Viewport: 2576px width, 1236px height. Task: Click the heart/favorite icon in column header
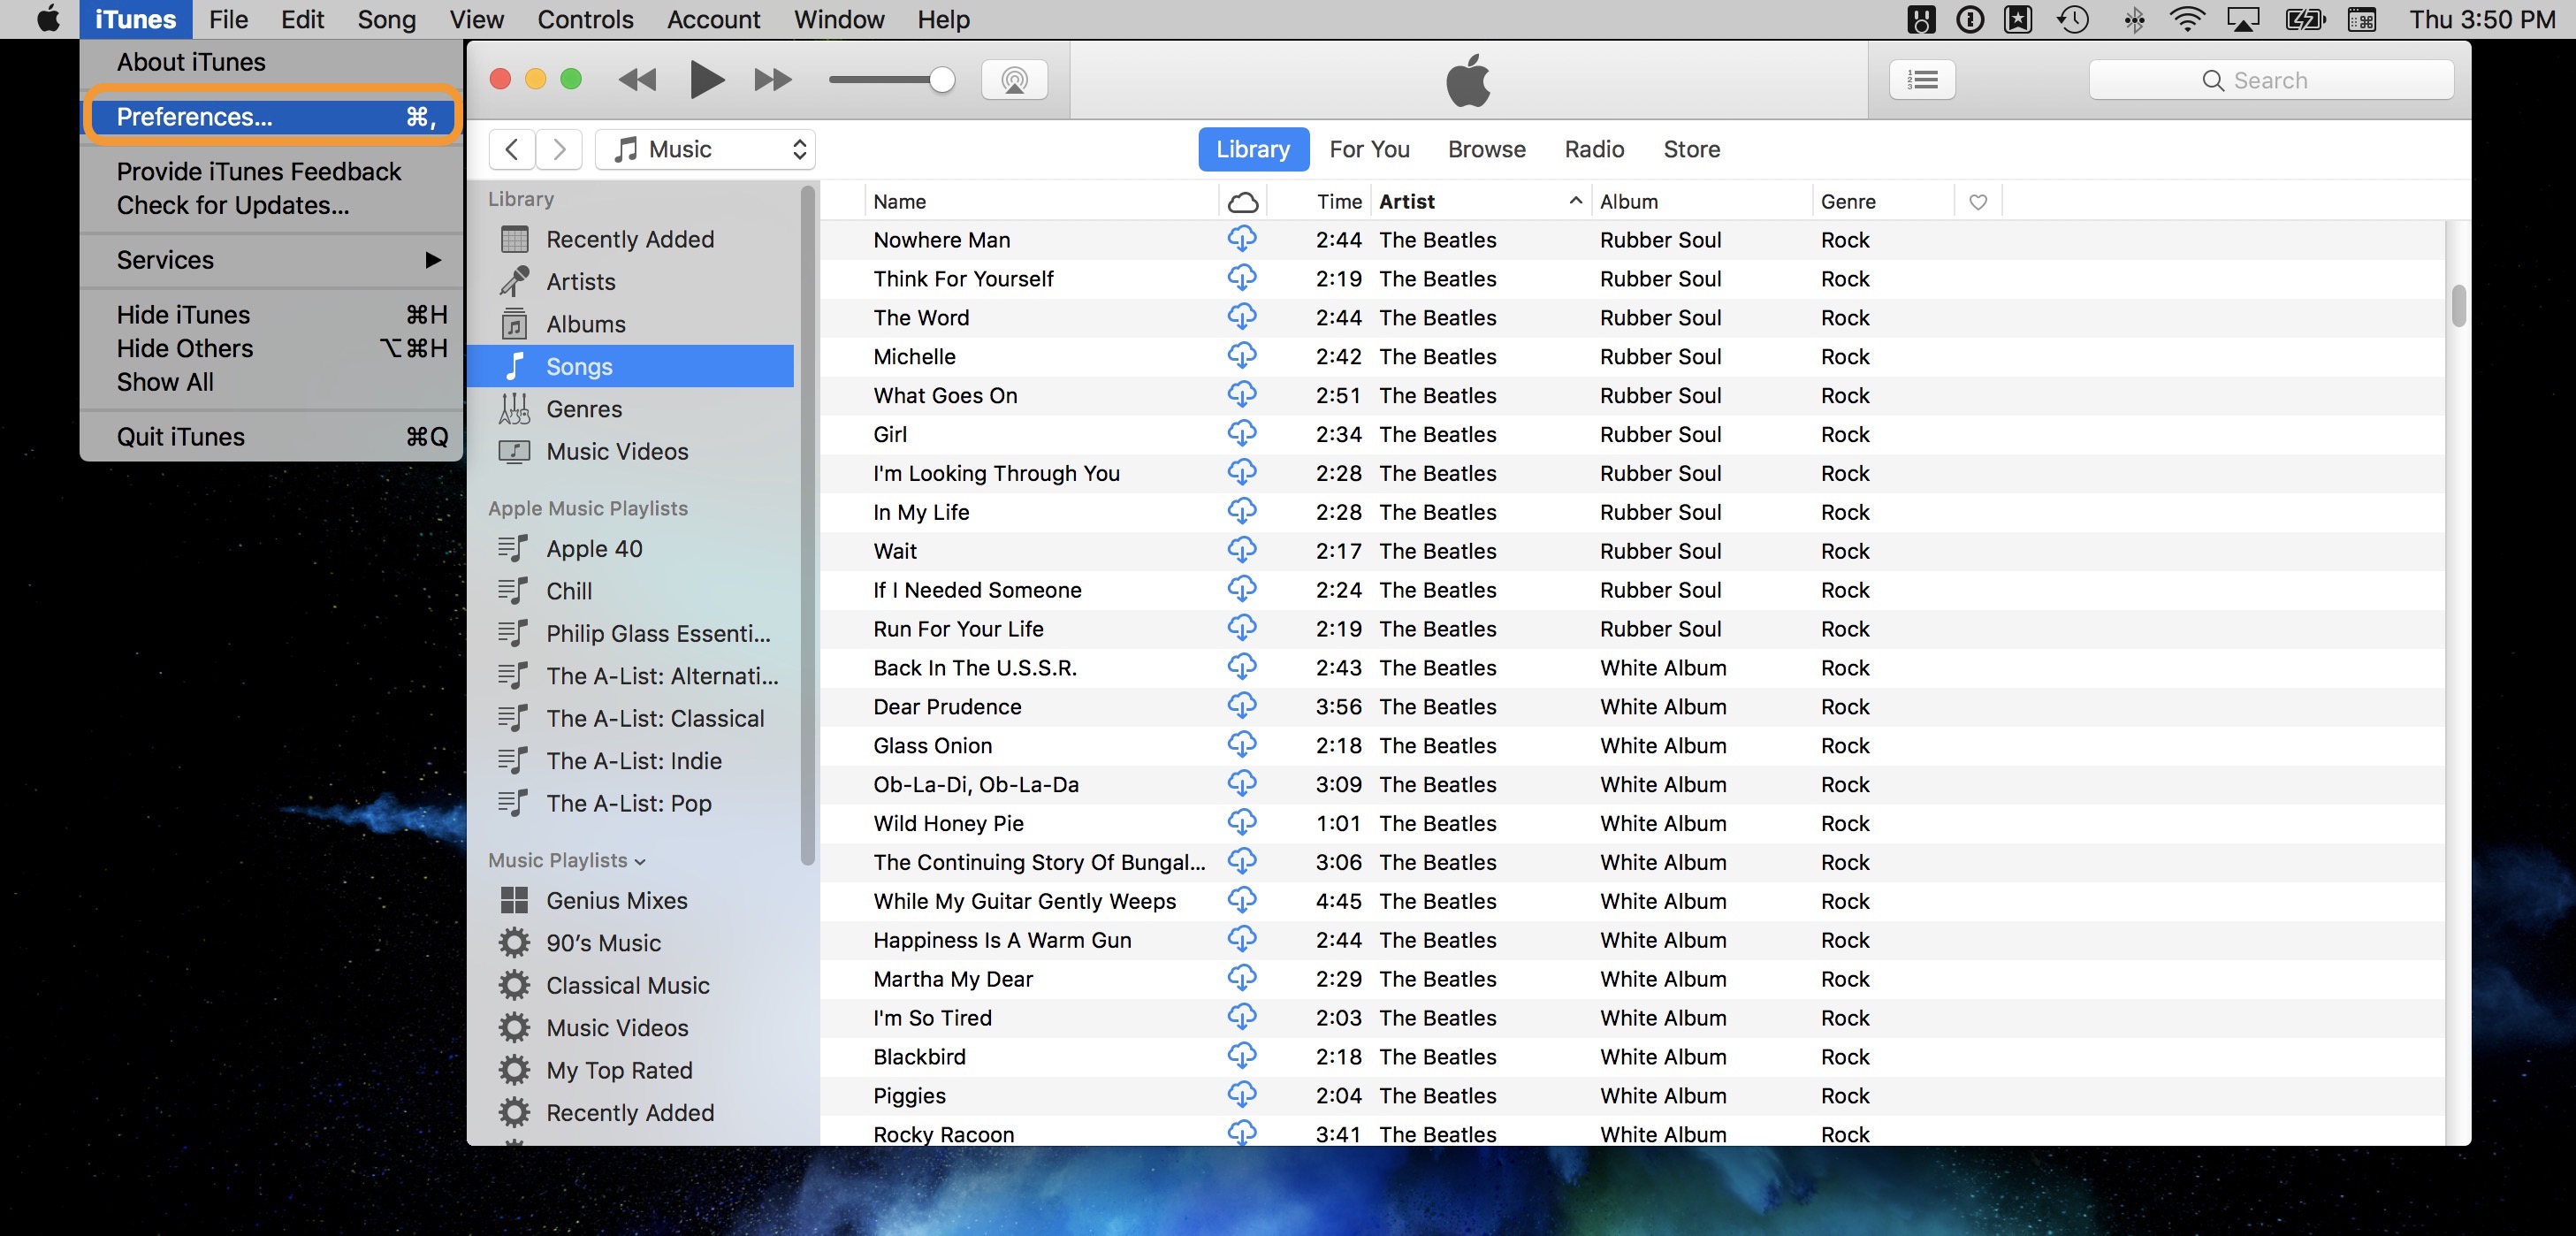pyautogui.click(x=1978, y=201)
